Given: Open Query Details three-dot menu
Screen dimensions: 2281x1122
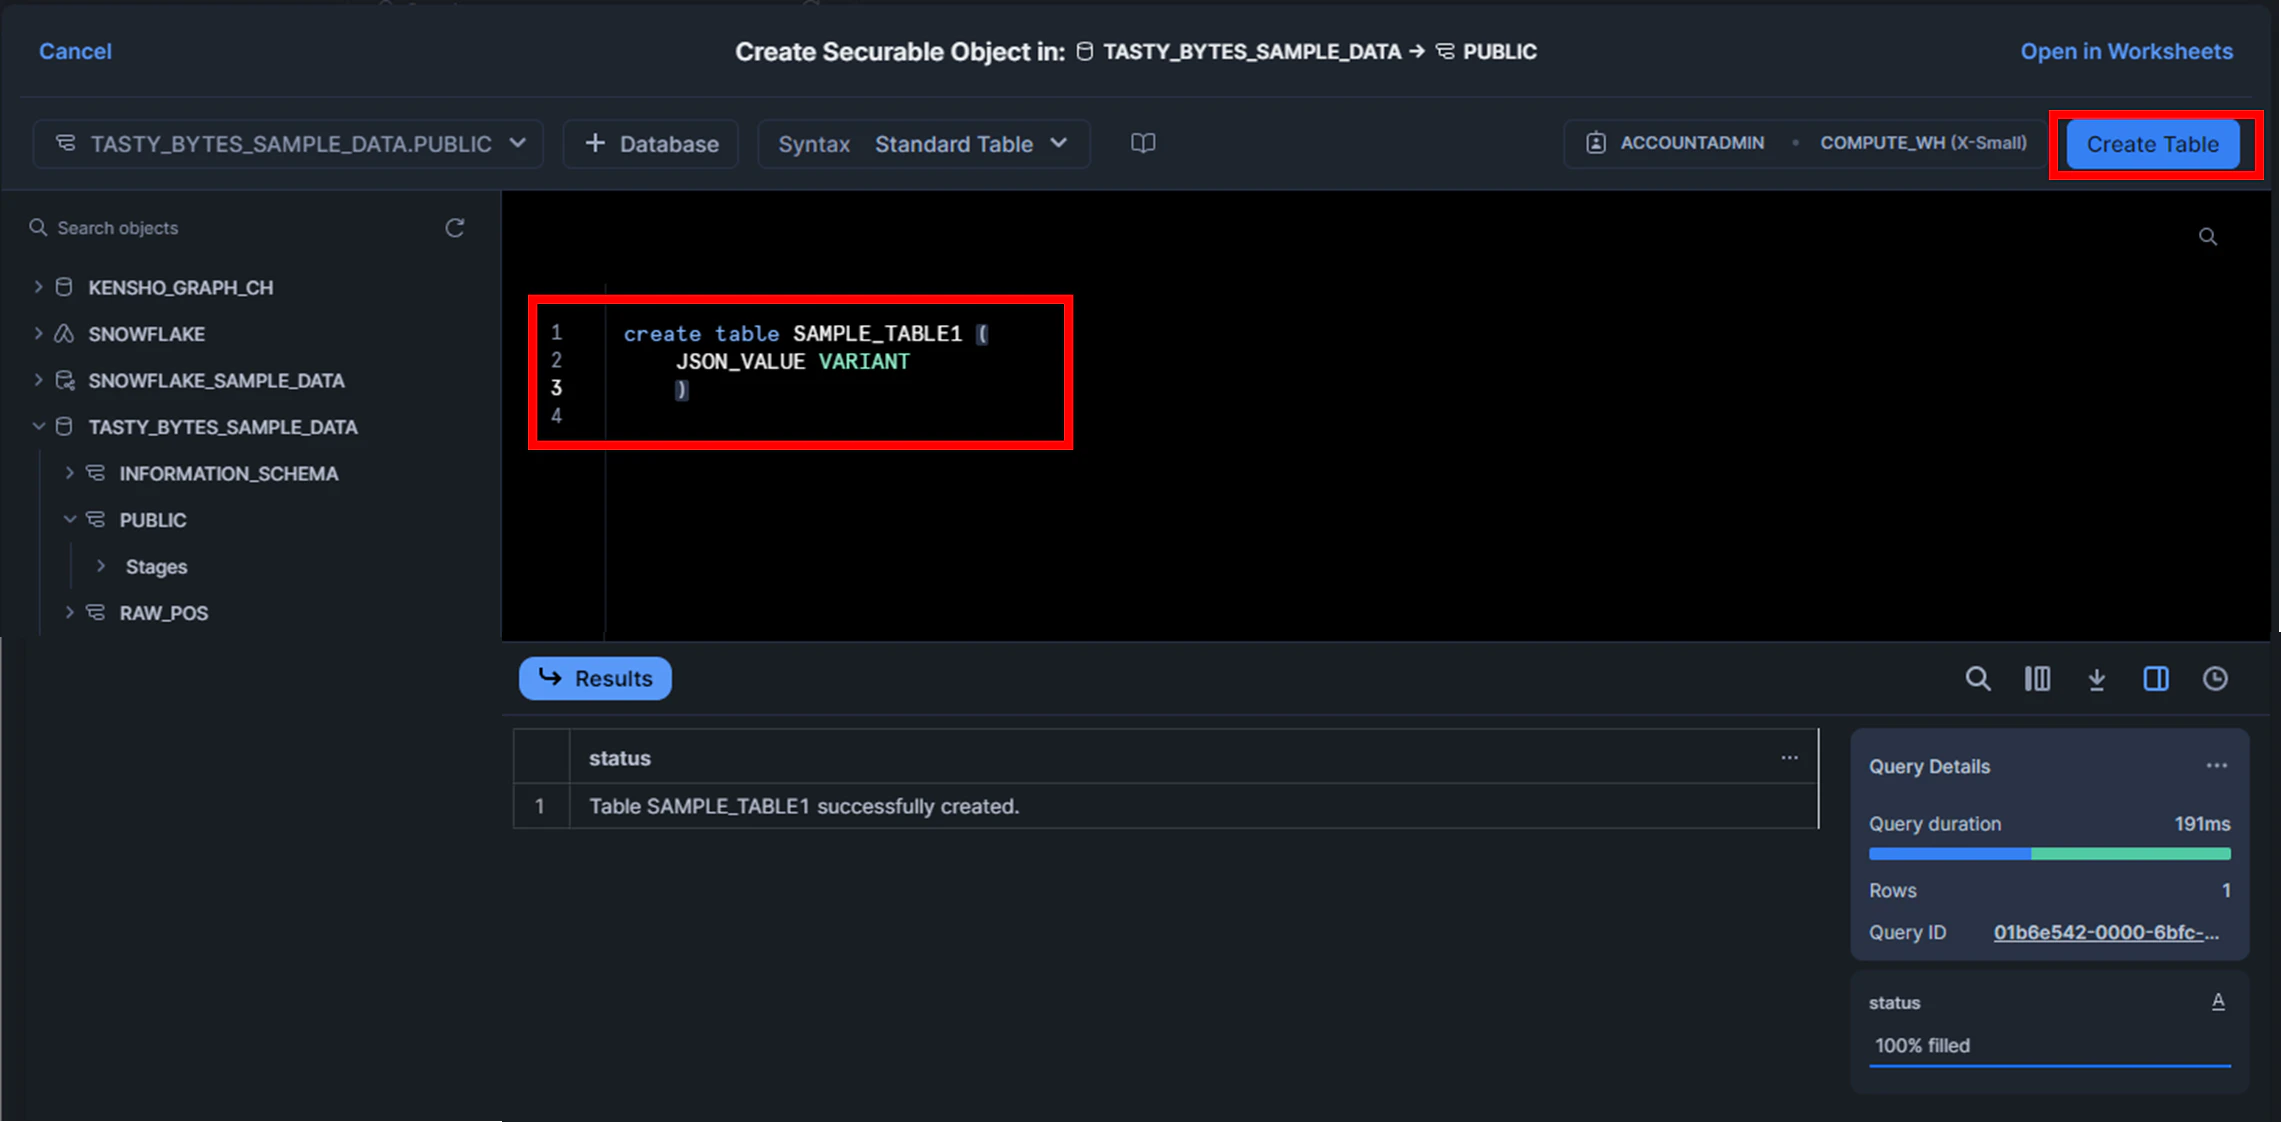Looking at the screenshot, I should click(x=2216, y=766).
